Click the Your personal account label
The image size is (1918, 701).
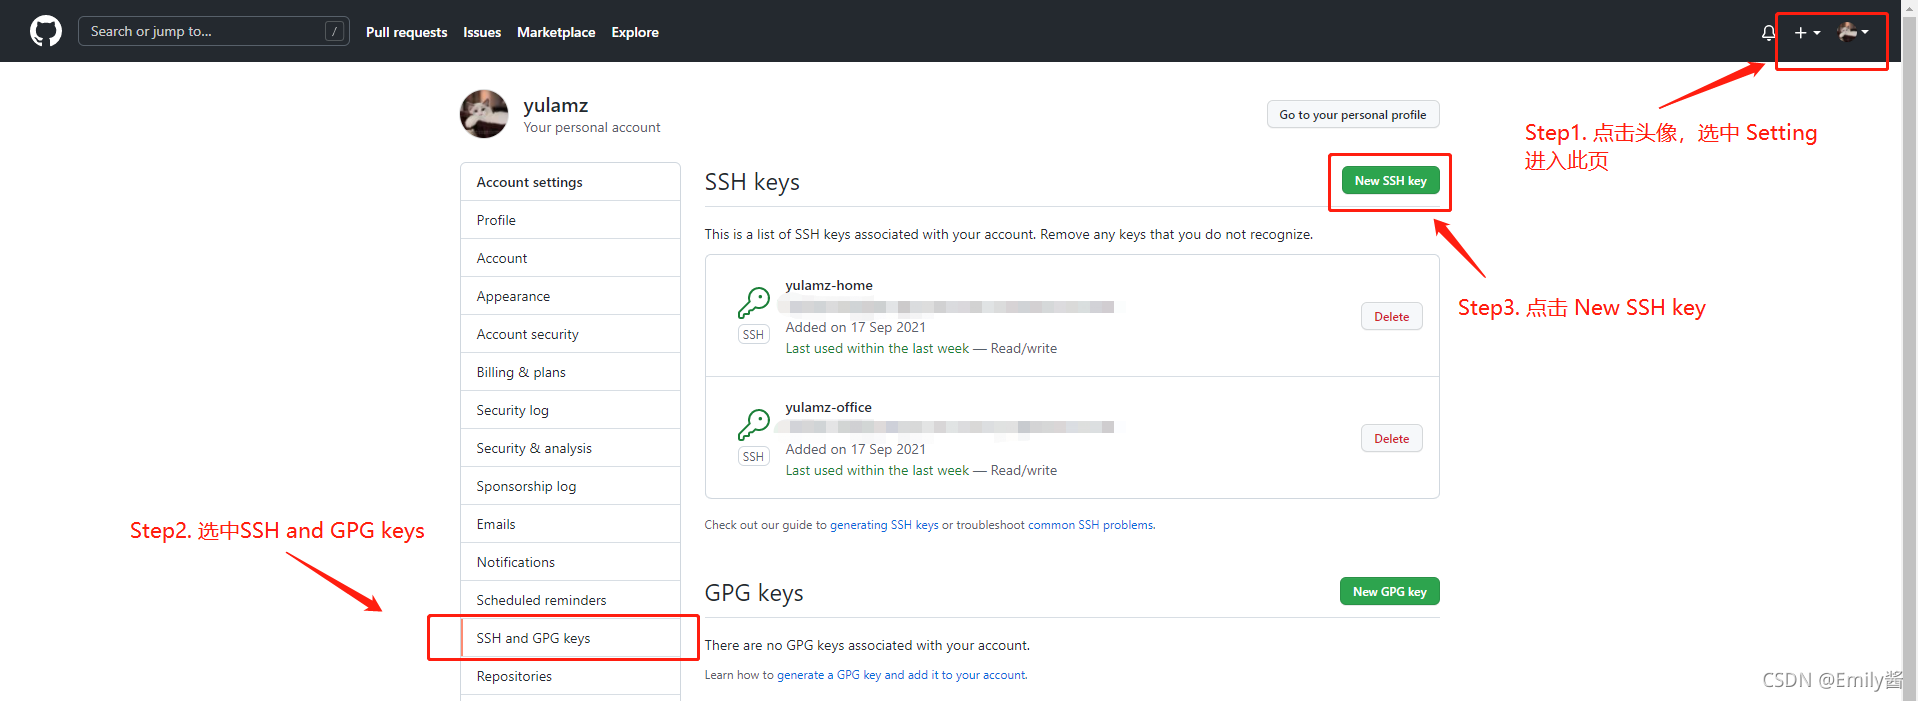(x=592, y=127)
